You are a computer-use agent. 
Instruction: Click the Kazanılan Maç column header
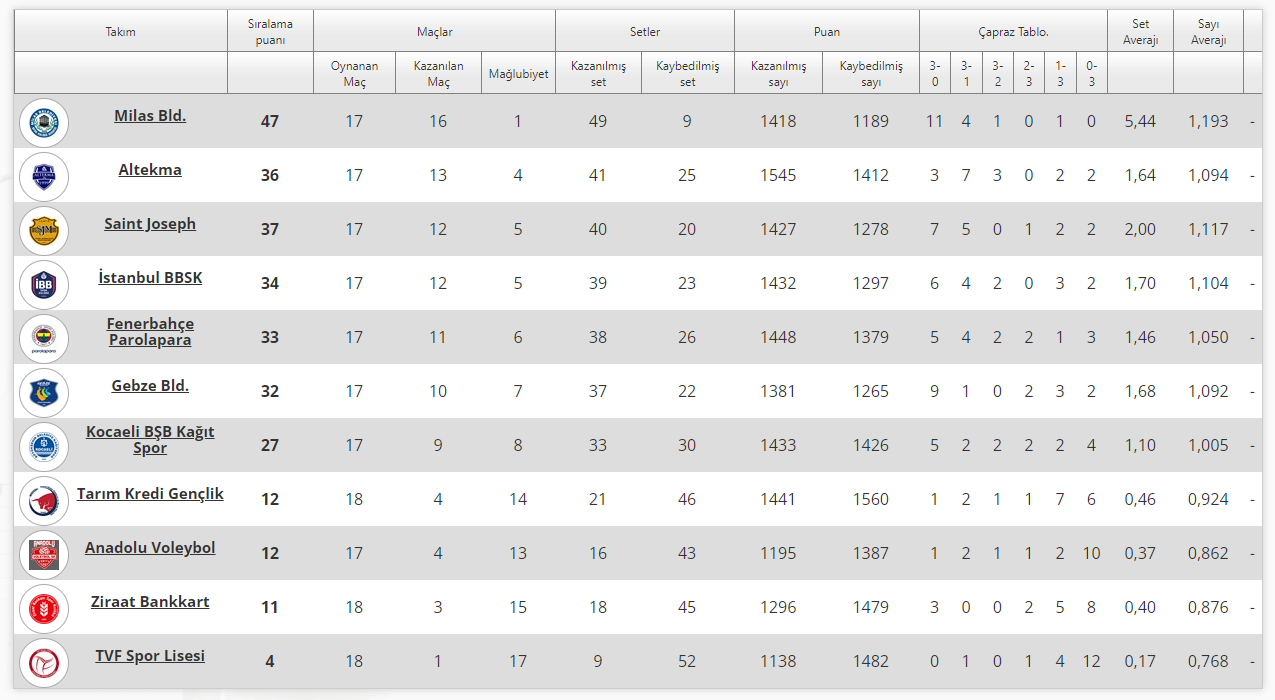pyautogui.click(x=438, y=74)
